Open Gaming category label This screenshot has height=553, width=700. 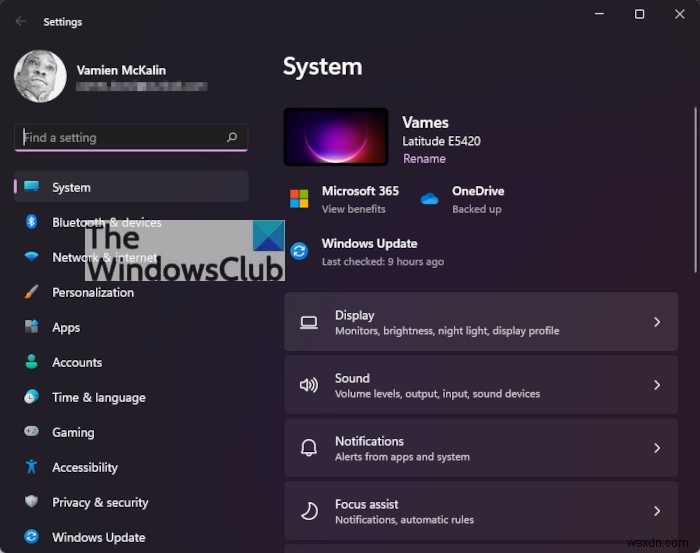tap(73, 432)
